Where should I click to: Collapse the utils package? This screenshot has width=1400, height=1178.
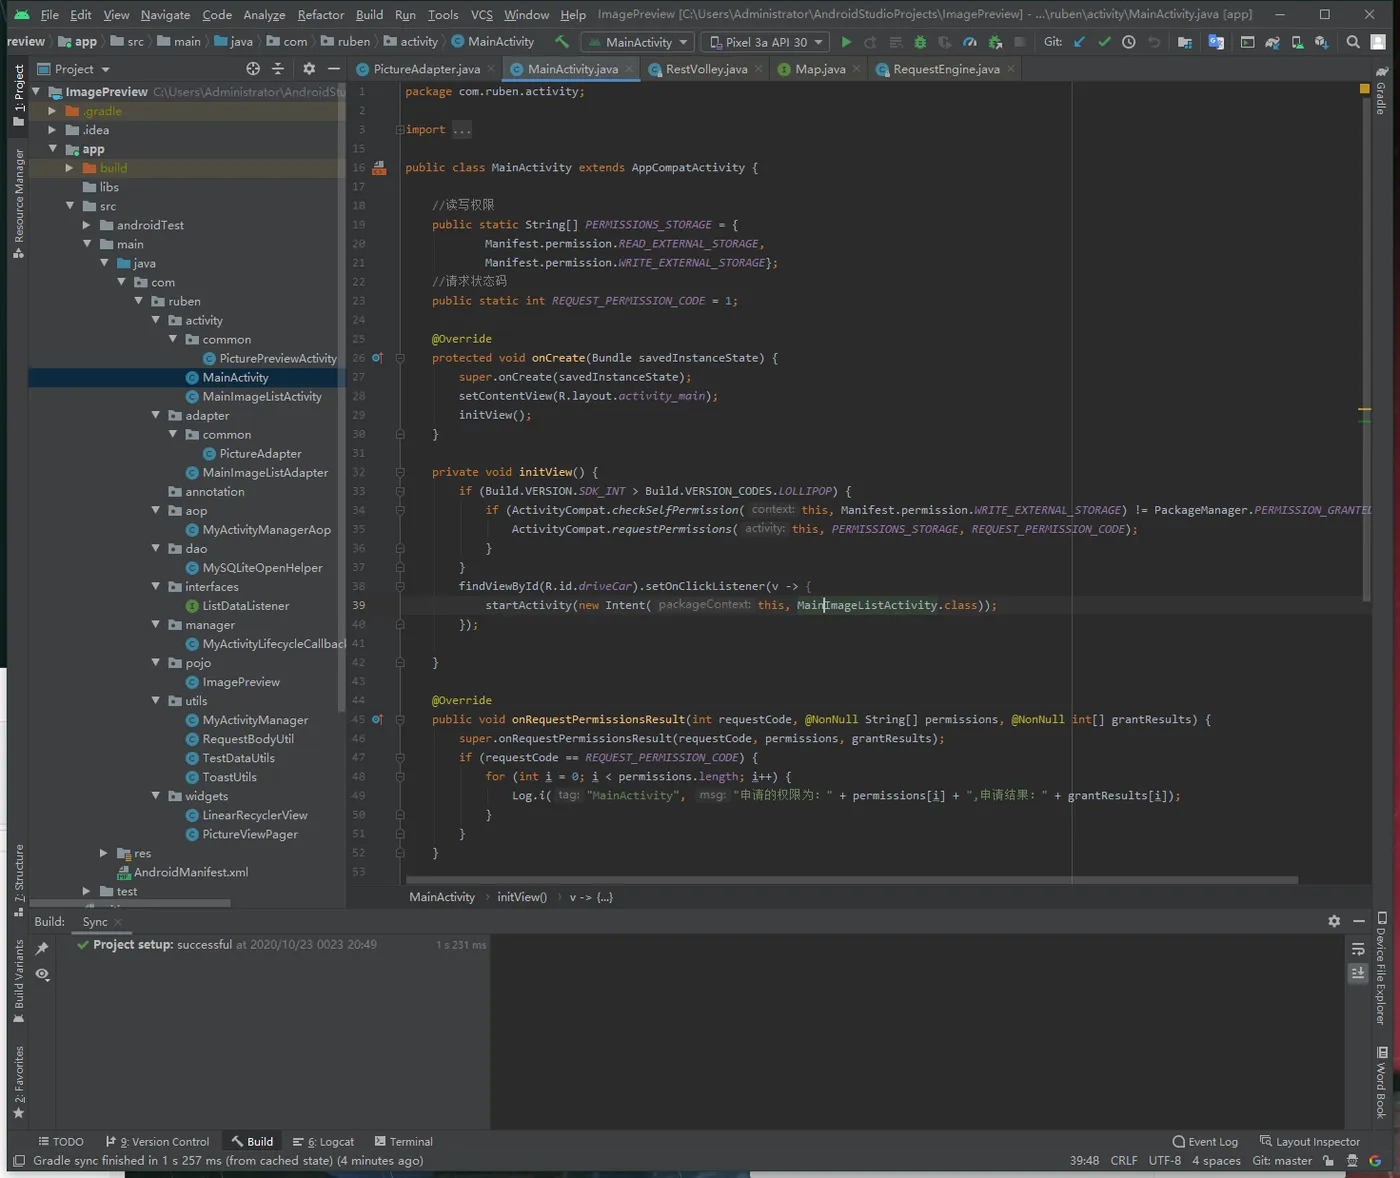(x=155, y=701)
